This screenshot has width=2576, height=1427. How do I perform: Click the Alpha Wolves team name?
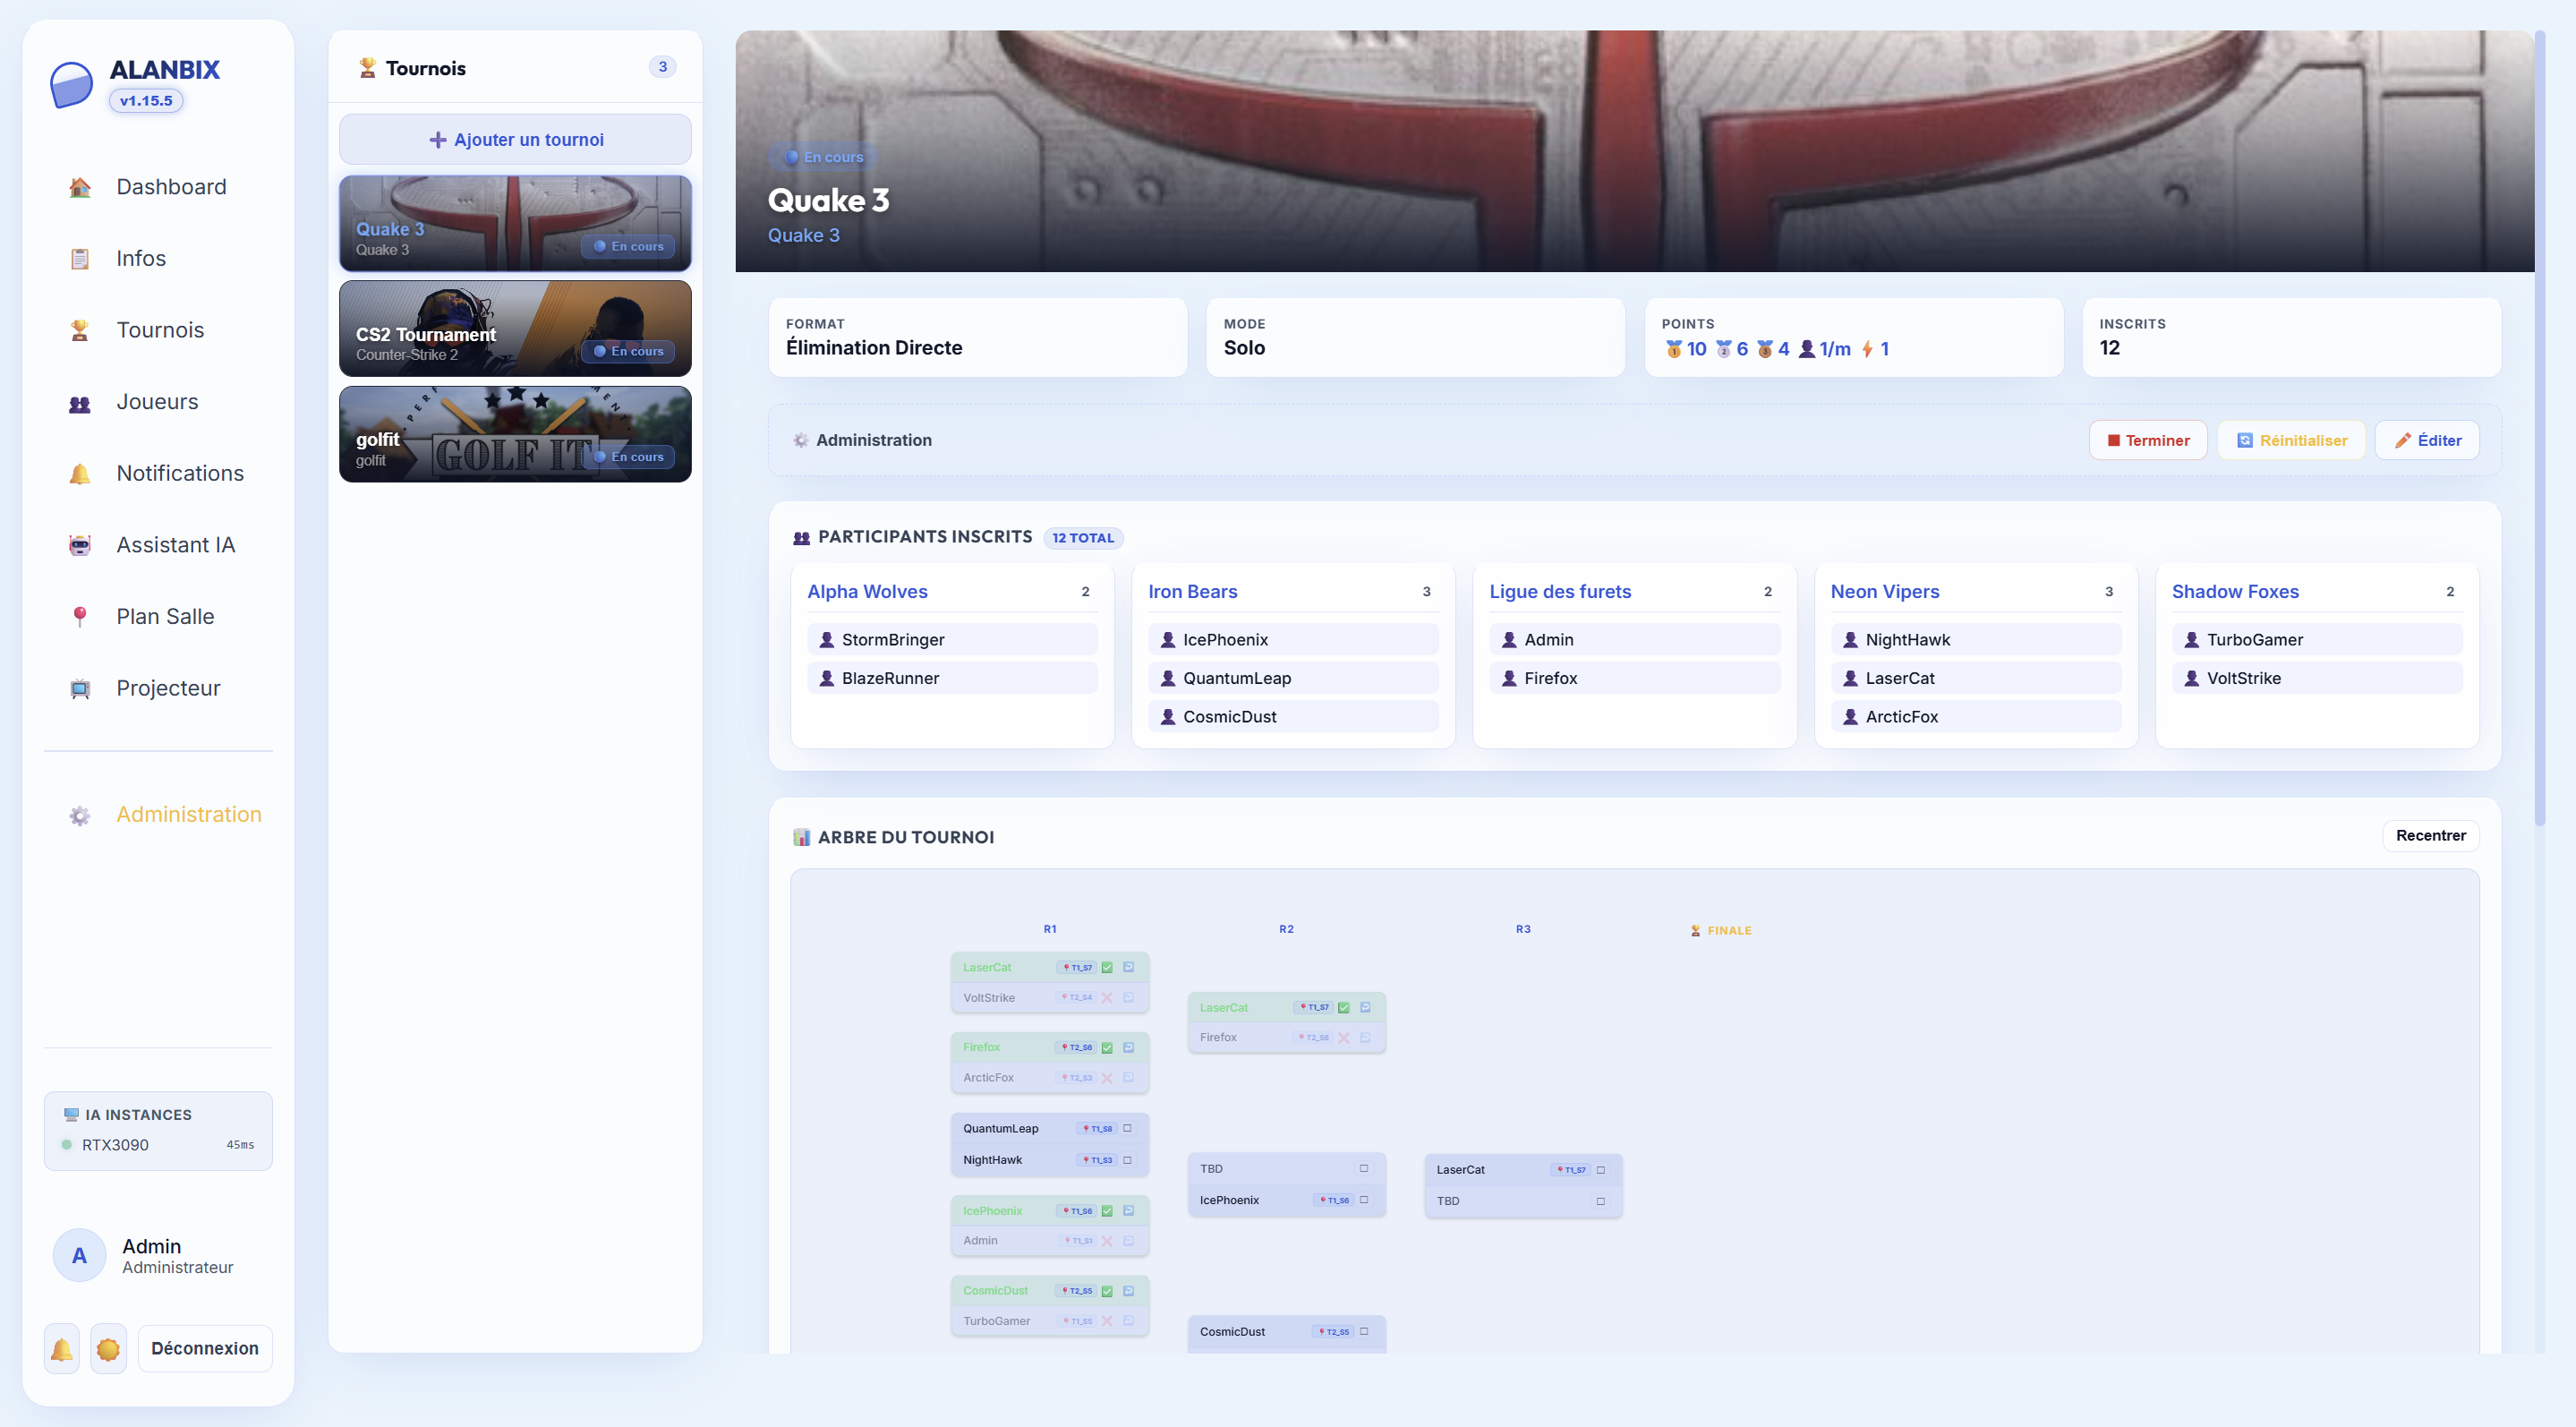click(x=867, y=591)
